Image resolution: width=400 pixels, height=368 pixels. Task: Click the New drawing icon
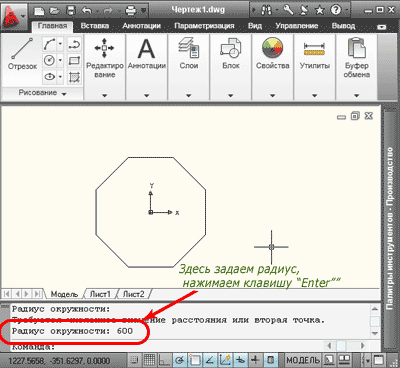pos(39,11)
